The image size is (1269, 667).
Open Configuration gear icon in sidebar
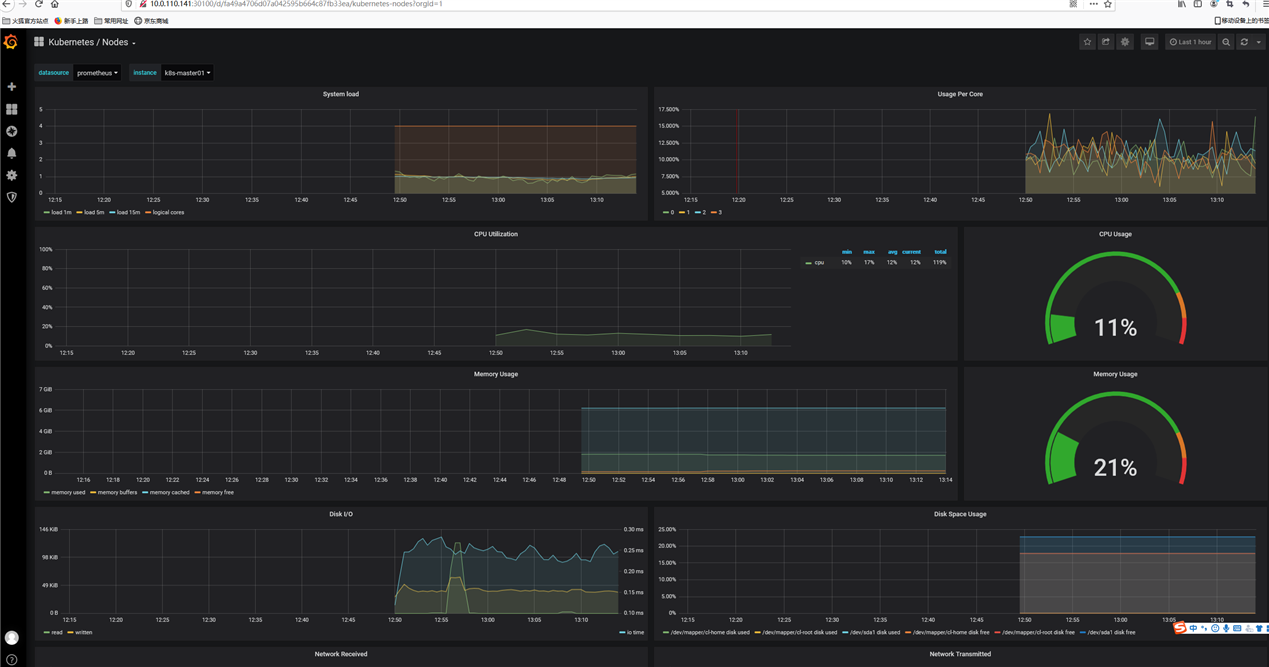coord(12,175)
